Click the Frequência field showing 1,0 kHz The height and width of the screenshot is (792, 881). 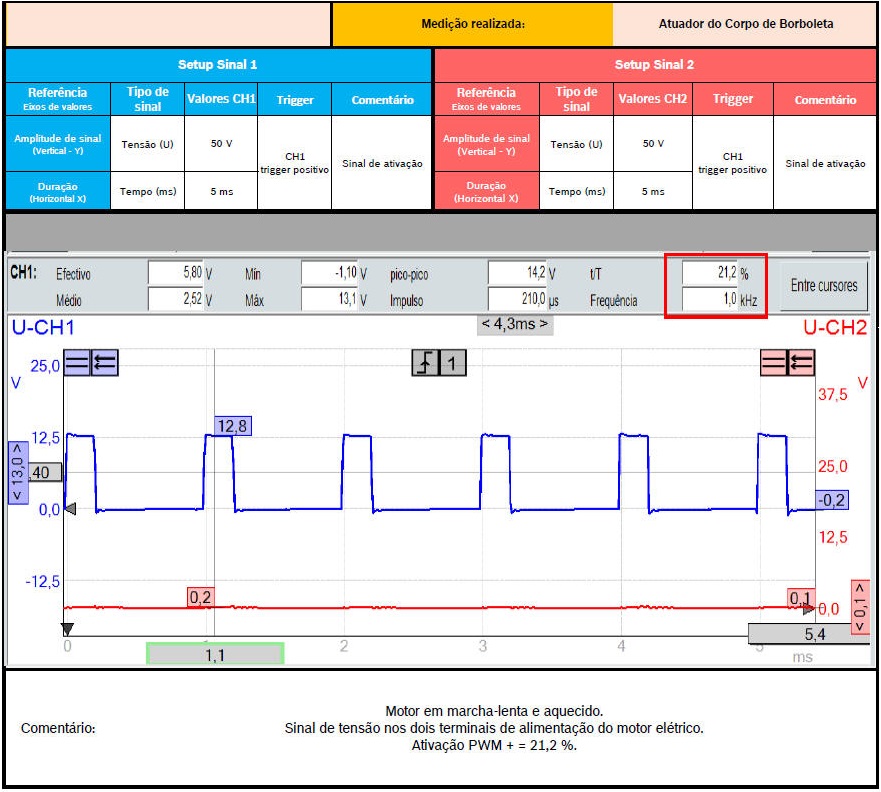click(x=710, y=299)
